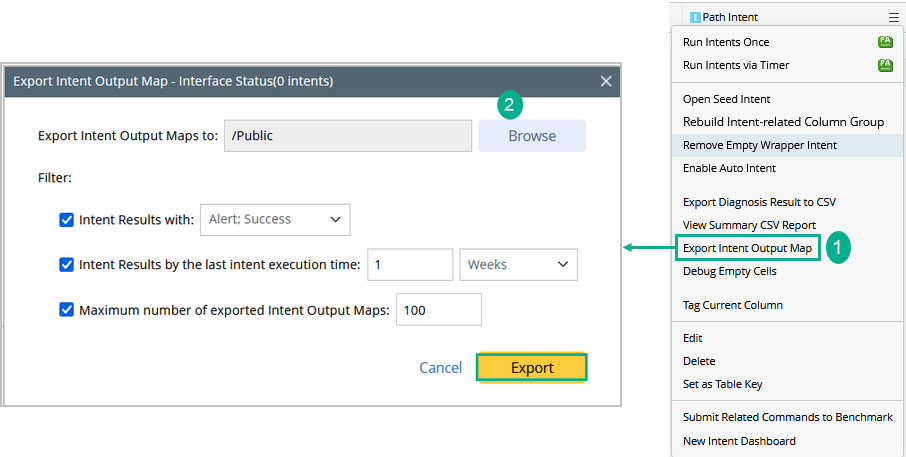Click Remove Empty Wrapper Intent

760,145
